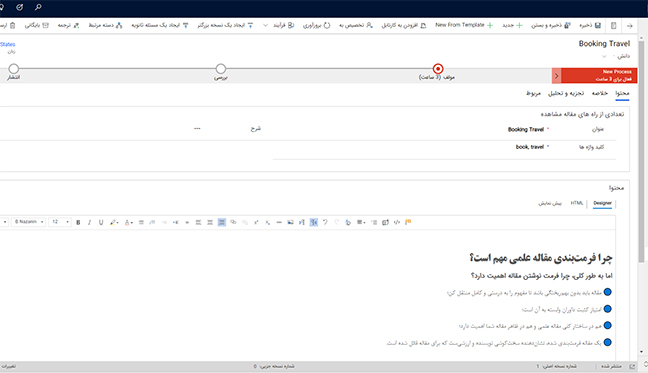Image resolution: width=648 pixels, height=373 pixels.
Task: Open the font size 12 dropdown
Action: (60, 222)
